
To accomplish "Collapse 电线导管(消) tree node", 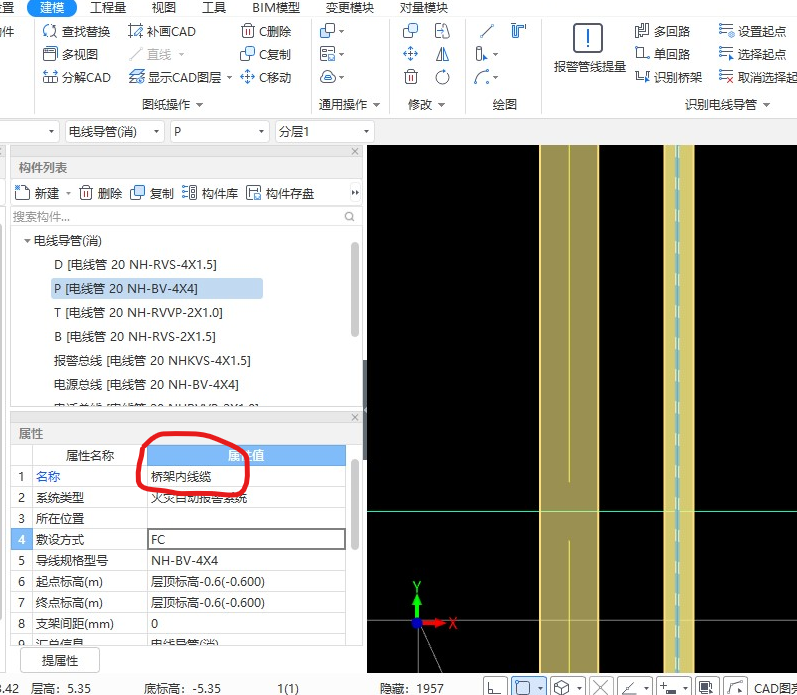I will [27, 241].
